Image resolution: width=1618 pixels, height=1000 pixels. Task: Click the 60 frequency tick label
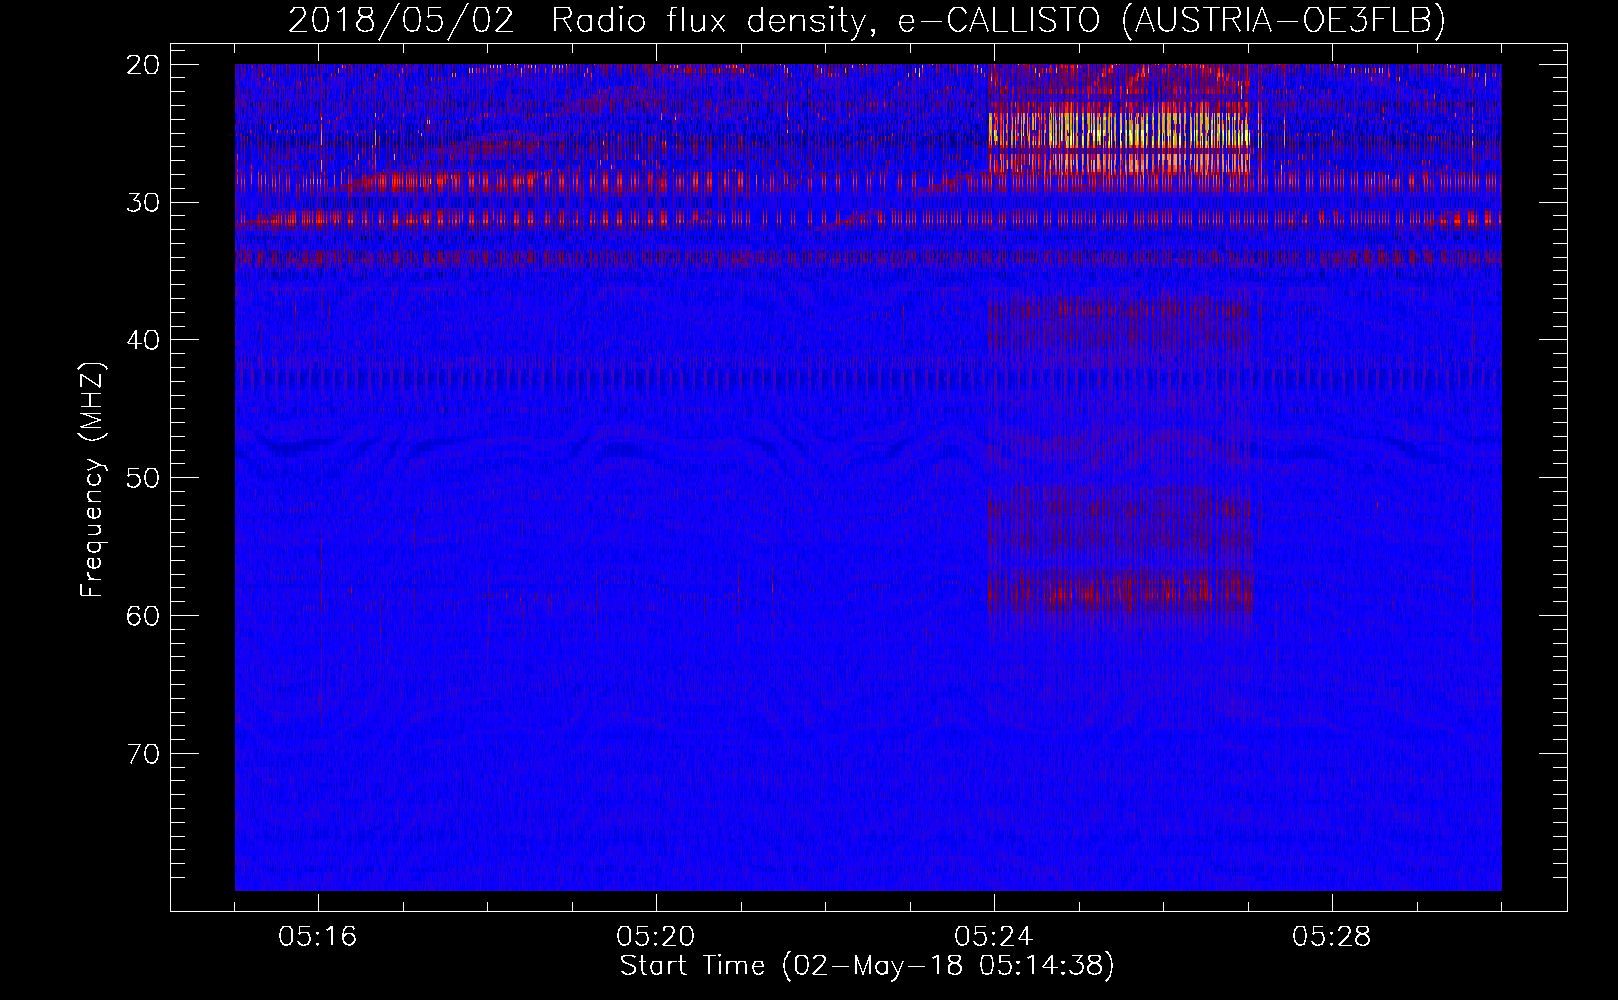(x=144, y=615)
